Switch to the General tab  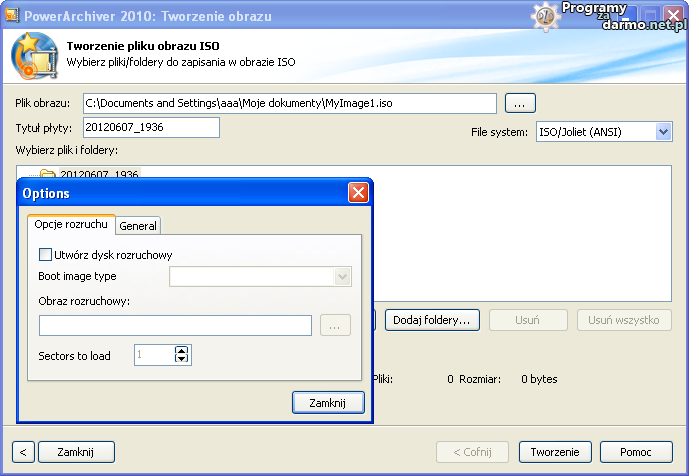pyautogui.click(x=138, y=226)
